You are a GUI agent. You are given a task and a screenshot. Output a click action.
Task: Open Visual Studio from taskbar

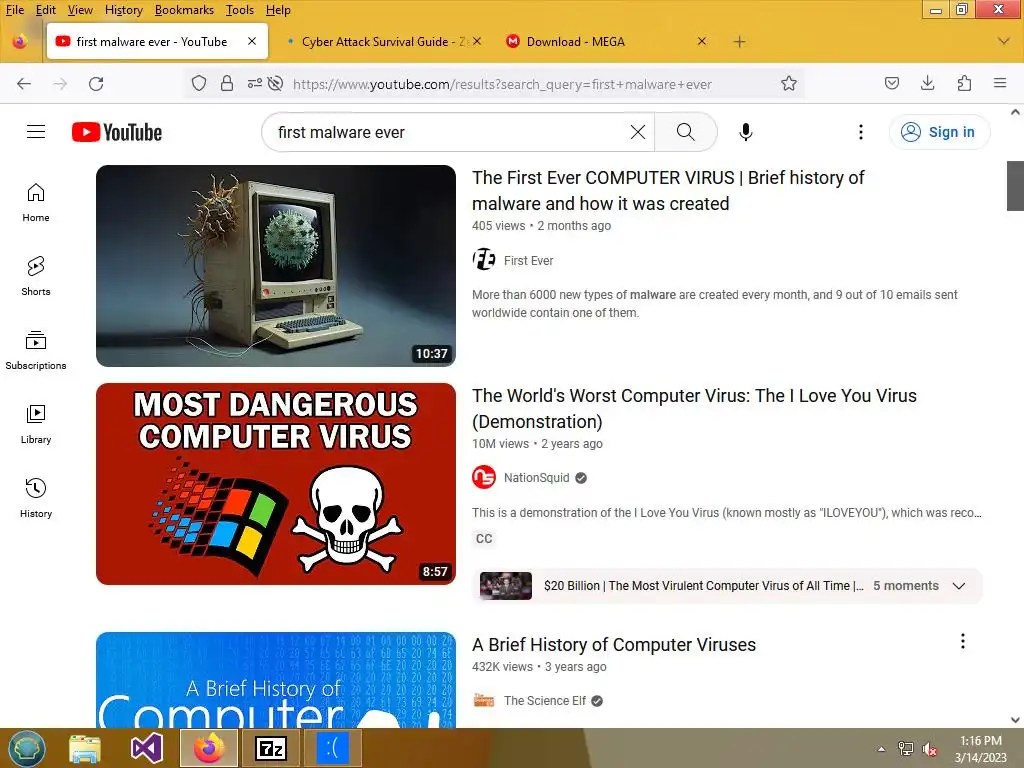(147, 748)
